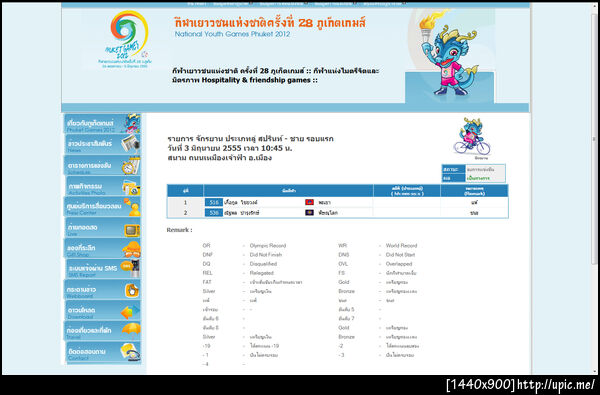Click the Remark column header in results table
Viewport: 600px width, 395px height.
coord(474,191)
